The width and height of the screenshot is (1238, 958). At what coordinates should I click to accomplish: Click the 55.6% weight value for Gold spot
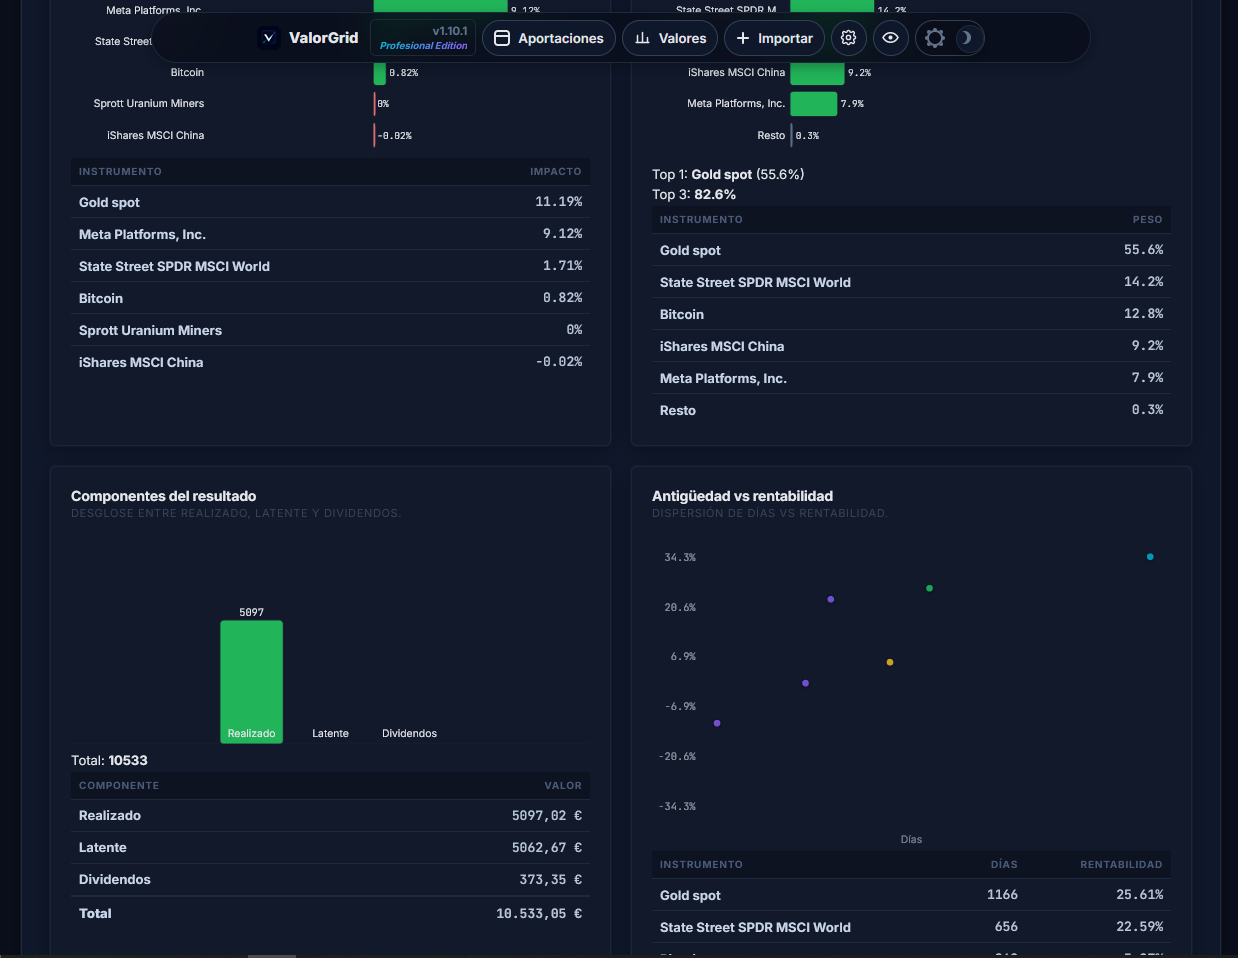1143,250
